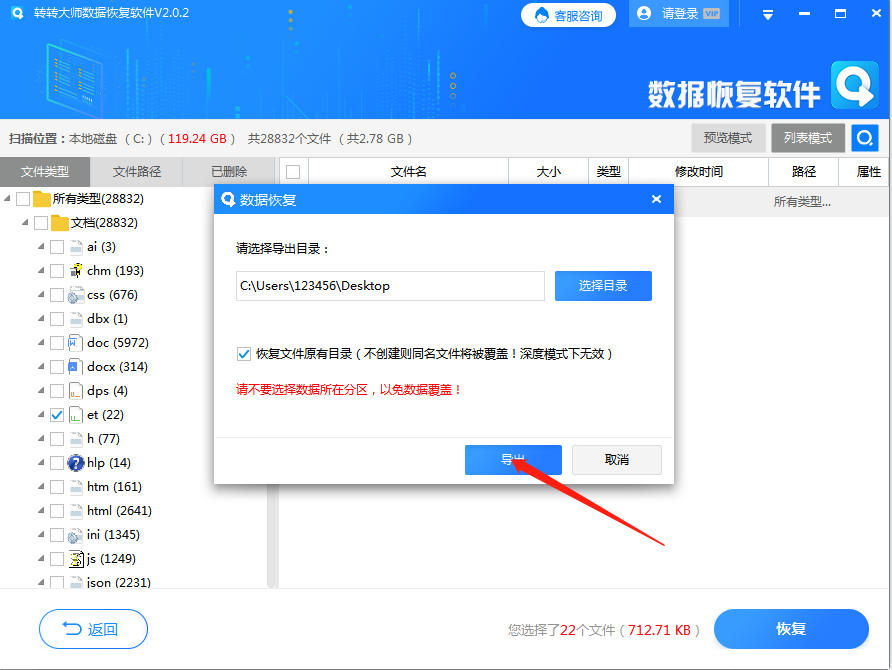The image size is (892, 670).
Task: Uncheck the selected et file type checkbox
Action: (57, 414)
